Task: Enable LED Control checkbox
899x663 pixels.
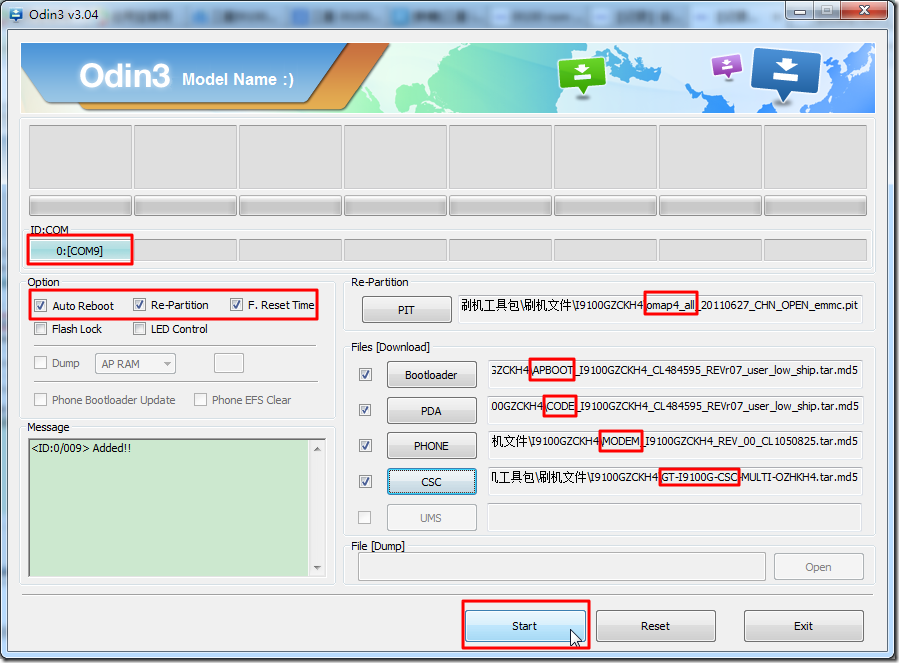Action: 139,329
